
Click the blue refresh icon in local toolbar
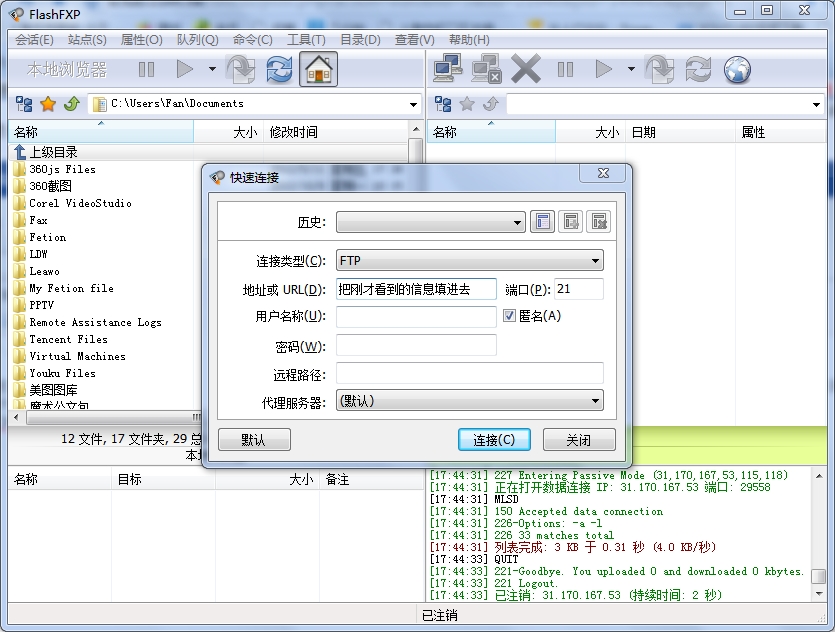280,69
